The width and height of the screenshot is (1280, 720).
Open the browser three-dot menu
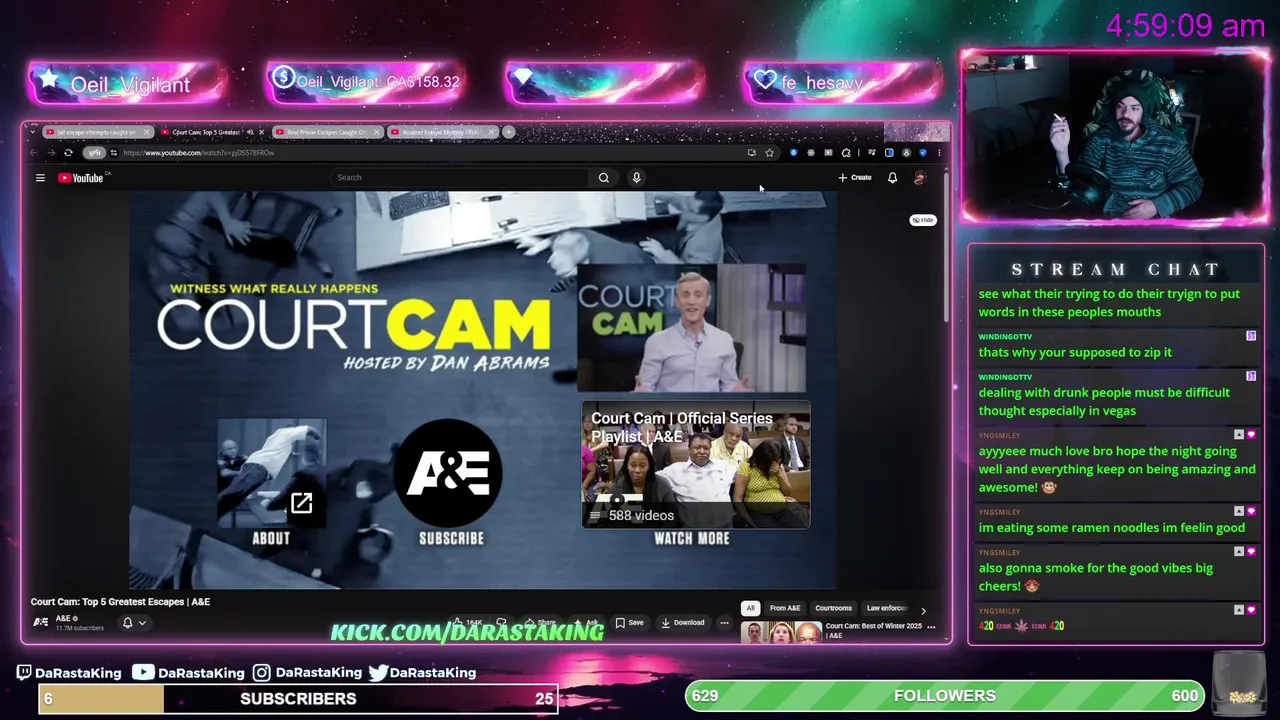click(939, 153)
